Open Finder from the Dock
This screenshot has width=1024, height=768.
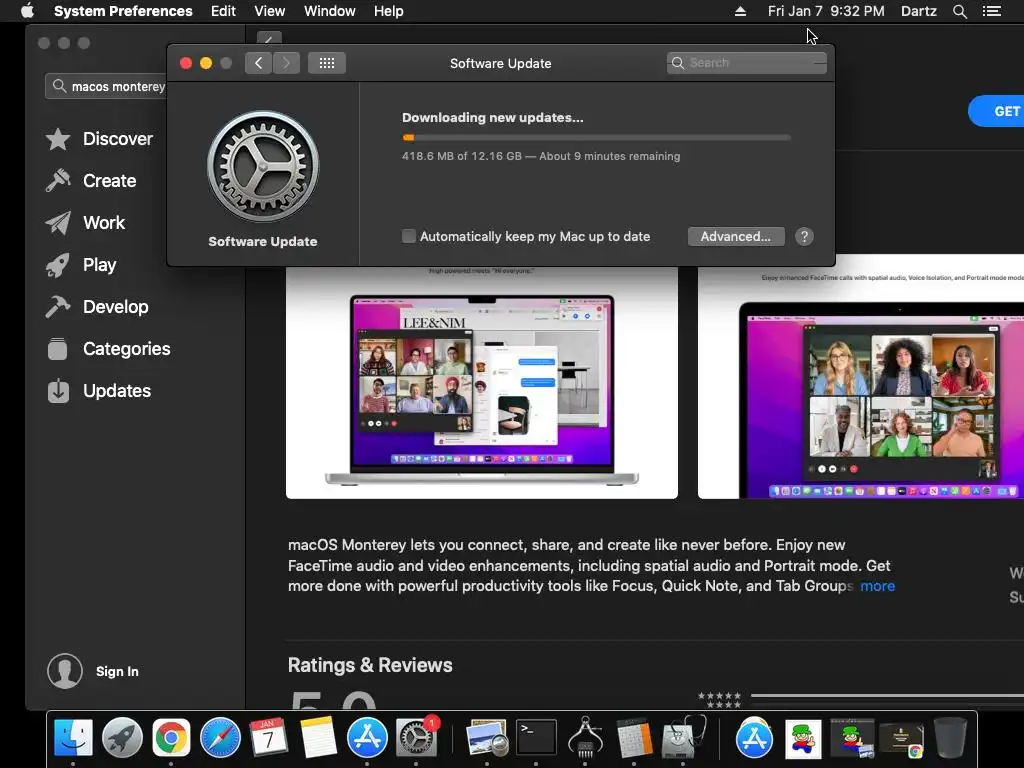[73, 738]
